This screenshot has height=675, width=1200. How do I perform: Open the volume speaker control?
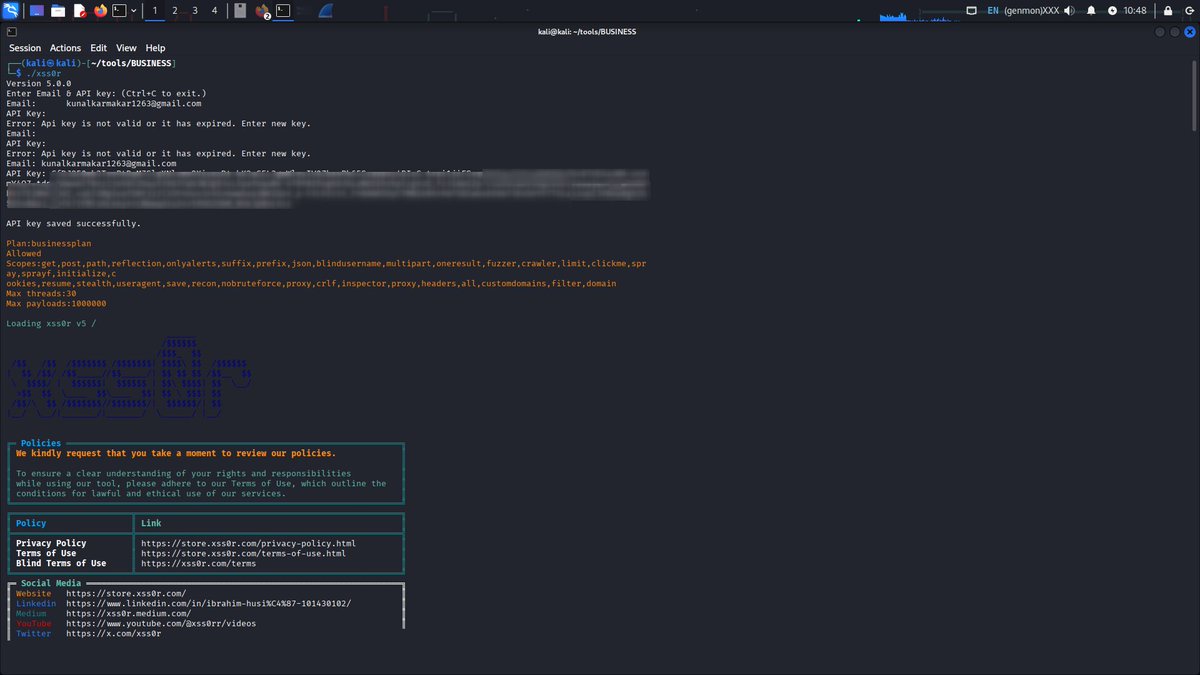coord(1070,10)
